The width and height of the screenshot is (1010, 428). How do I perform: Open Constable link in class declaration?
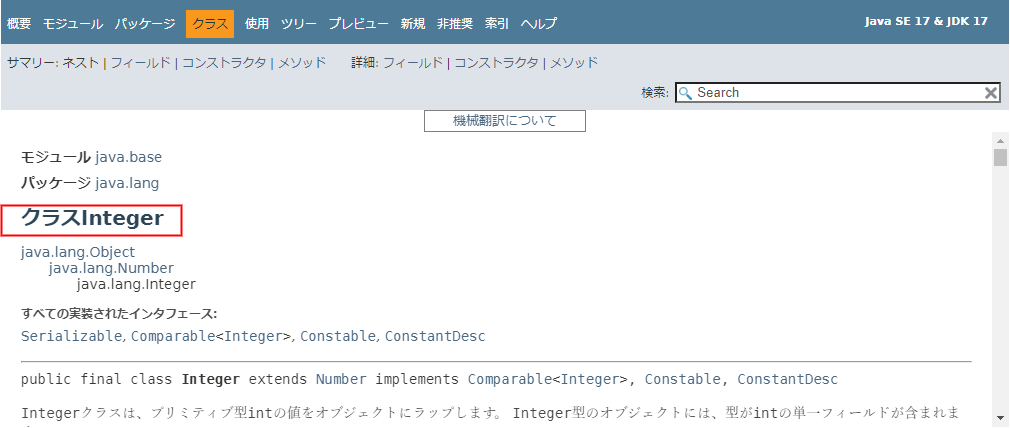(683, 379)
